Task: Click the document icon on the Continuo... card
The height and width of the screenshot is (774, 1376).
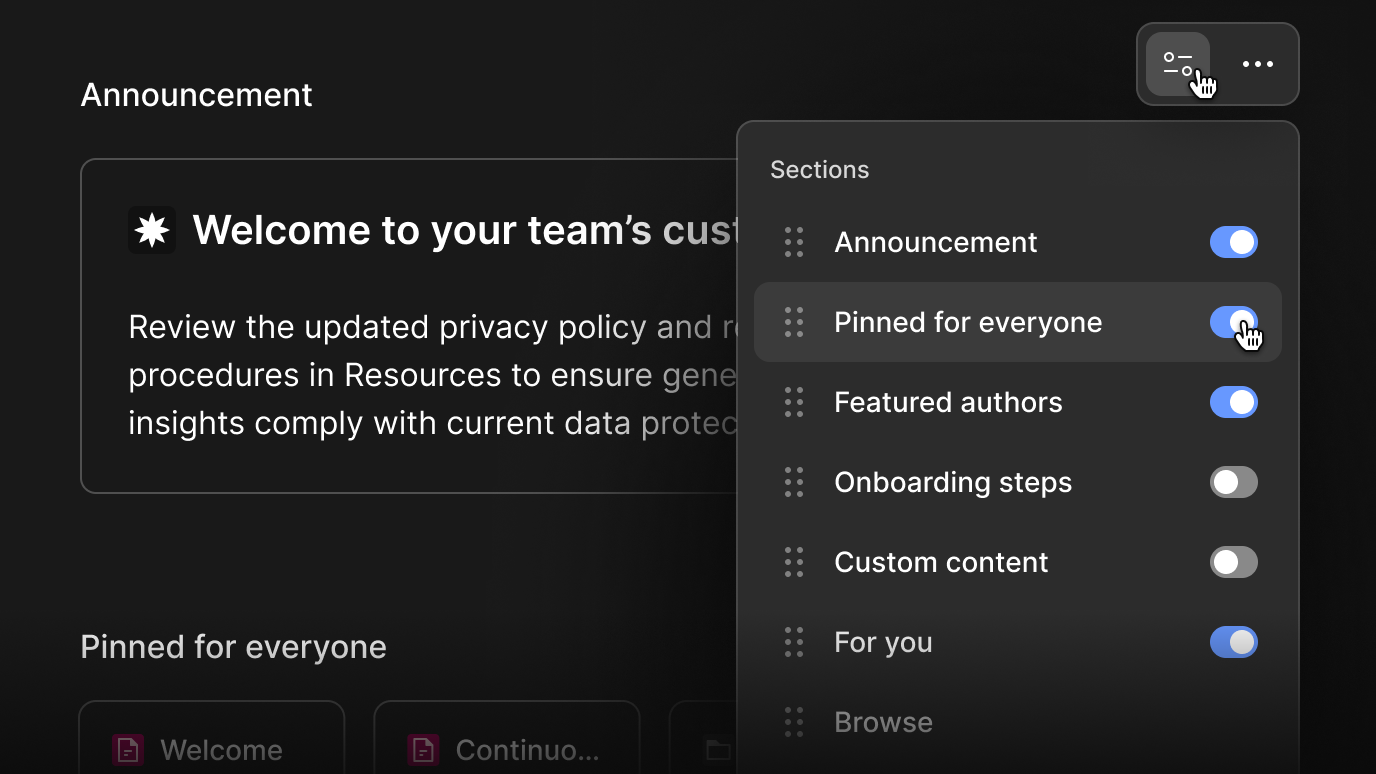Action: [x=423, y=749]
